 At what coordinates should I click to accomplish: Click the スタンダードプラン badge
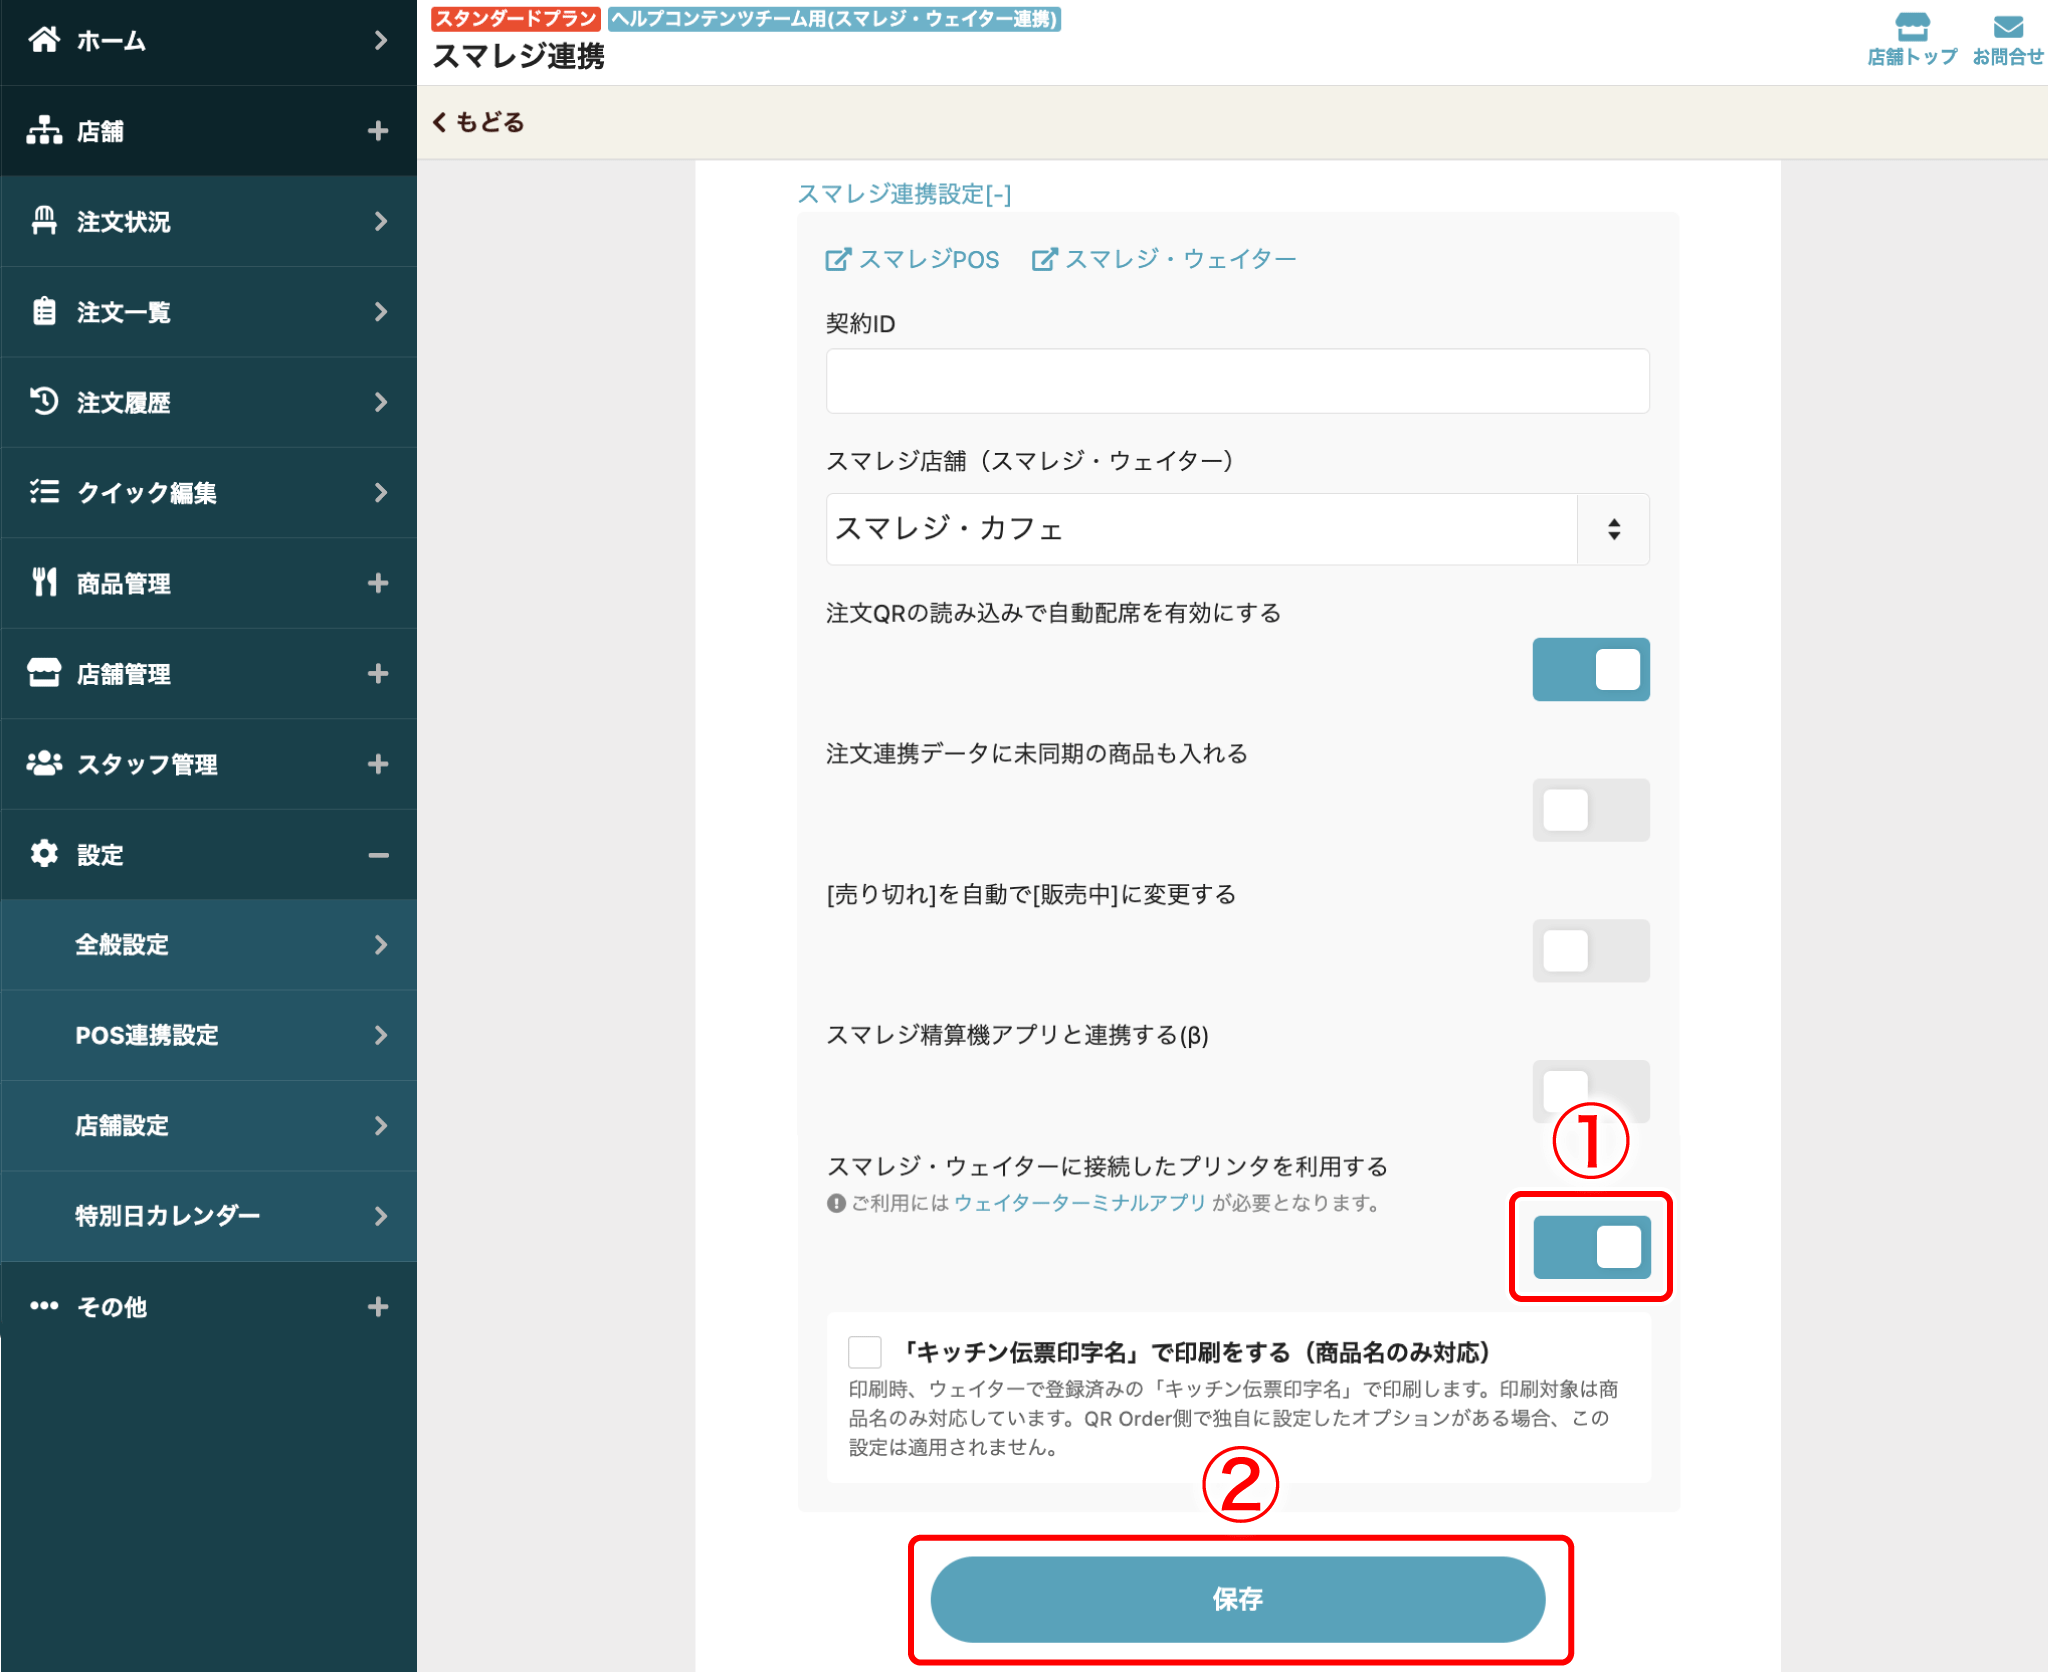tap(516, 18)
